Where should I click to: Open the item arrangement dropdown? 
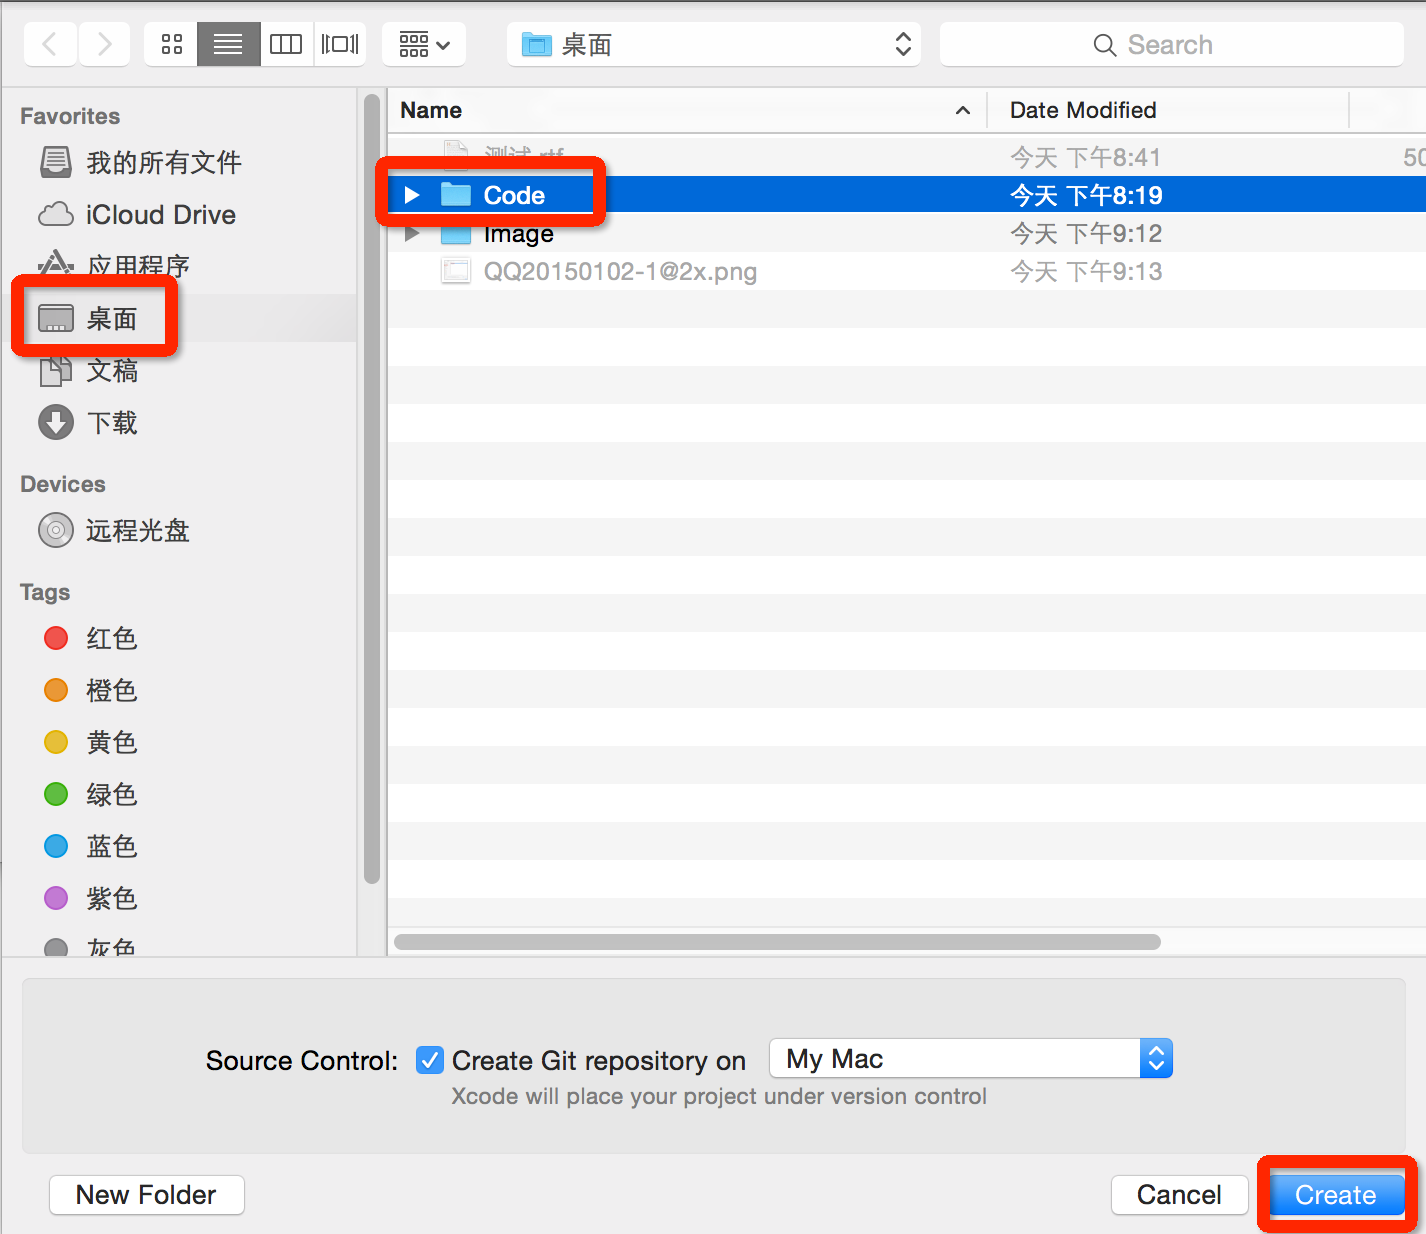pos(424,43)
